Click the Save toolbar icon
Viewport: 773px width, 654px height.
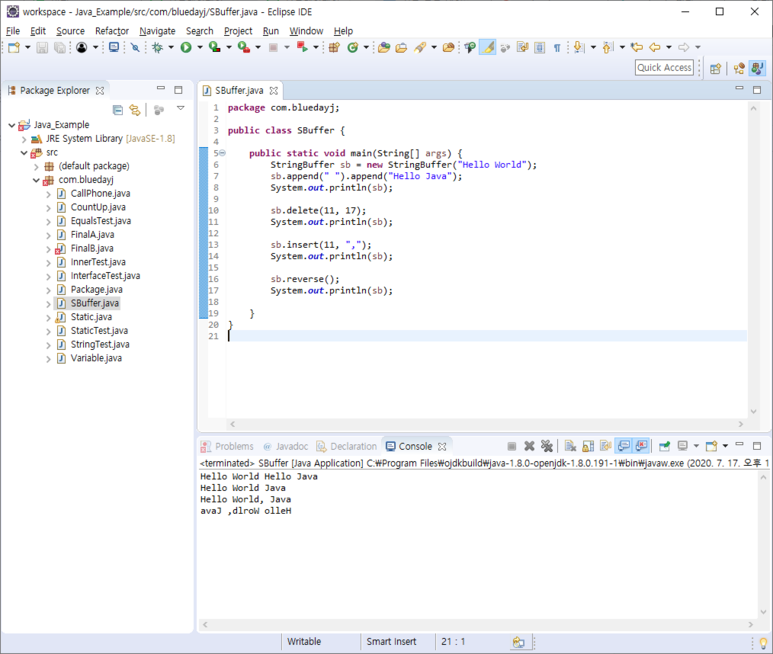42,47
